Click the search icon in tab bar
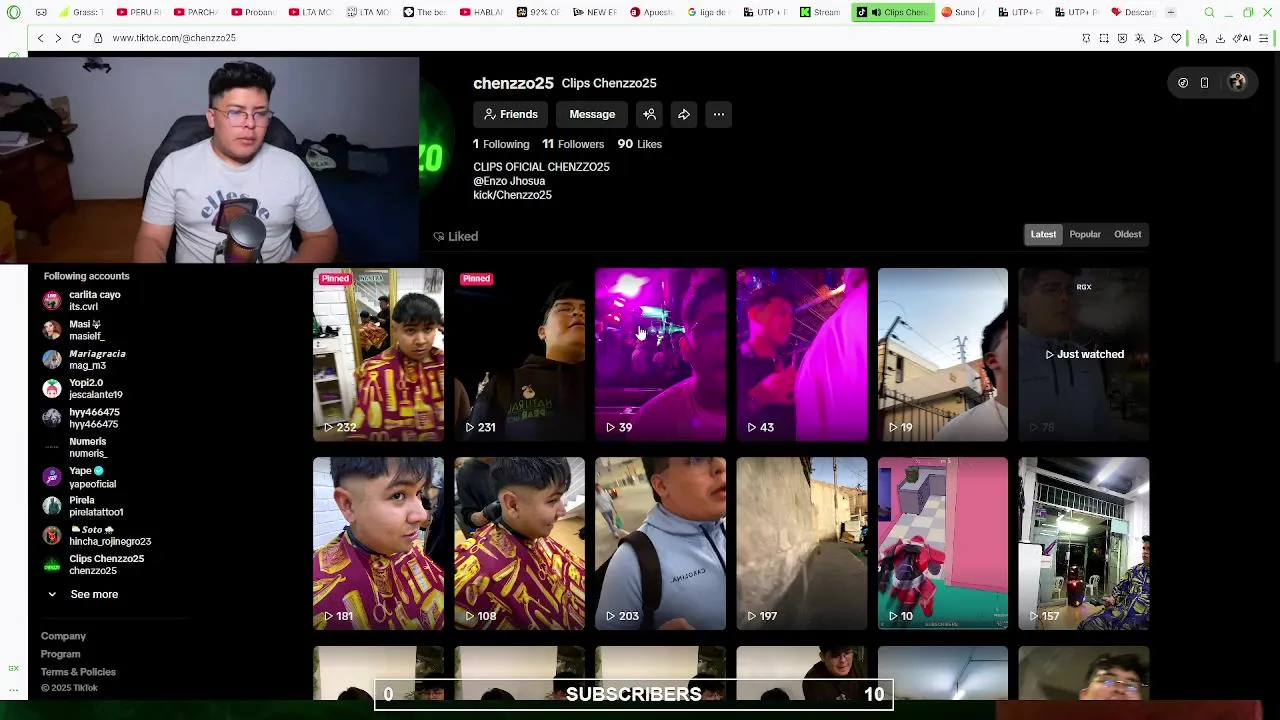This screenshot has width=1280, height=720. click(x=1209, y=12)
